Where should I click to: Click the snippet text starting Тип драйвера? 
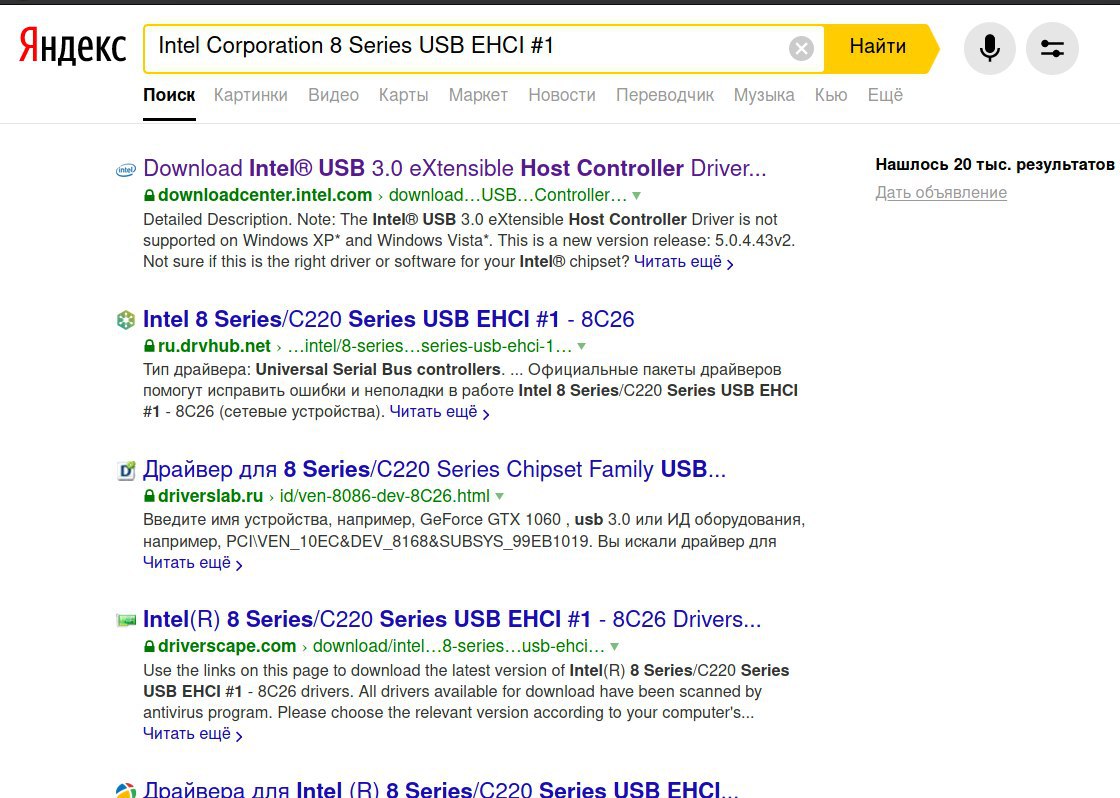pos(471,391)
